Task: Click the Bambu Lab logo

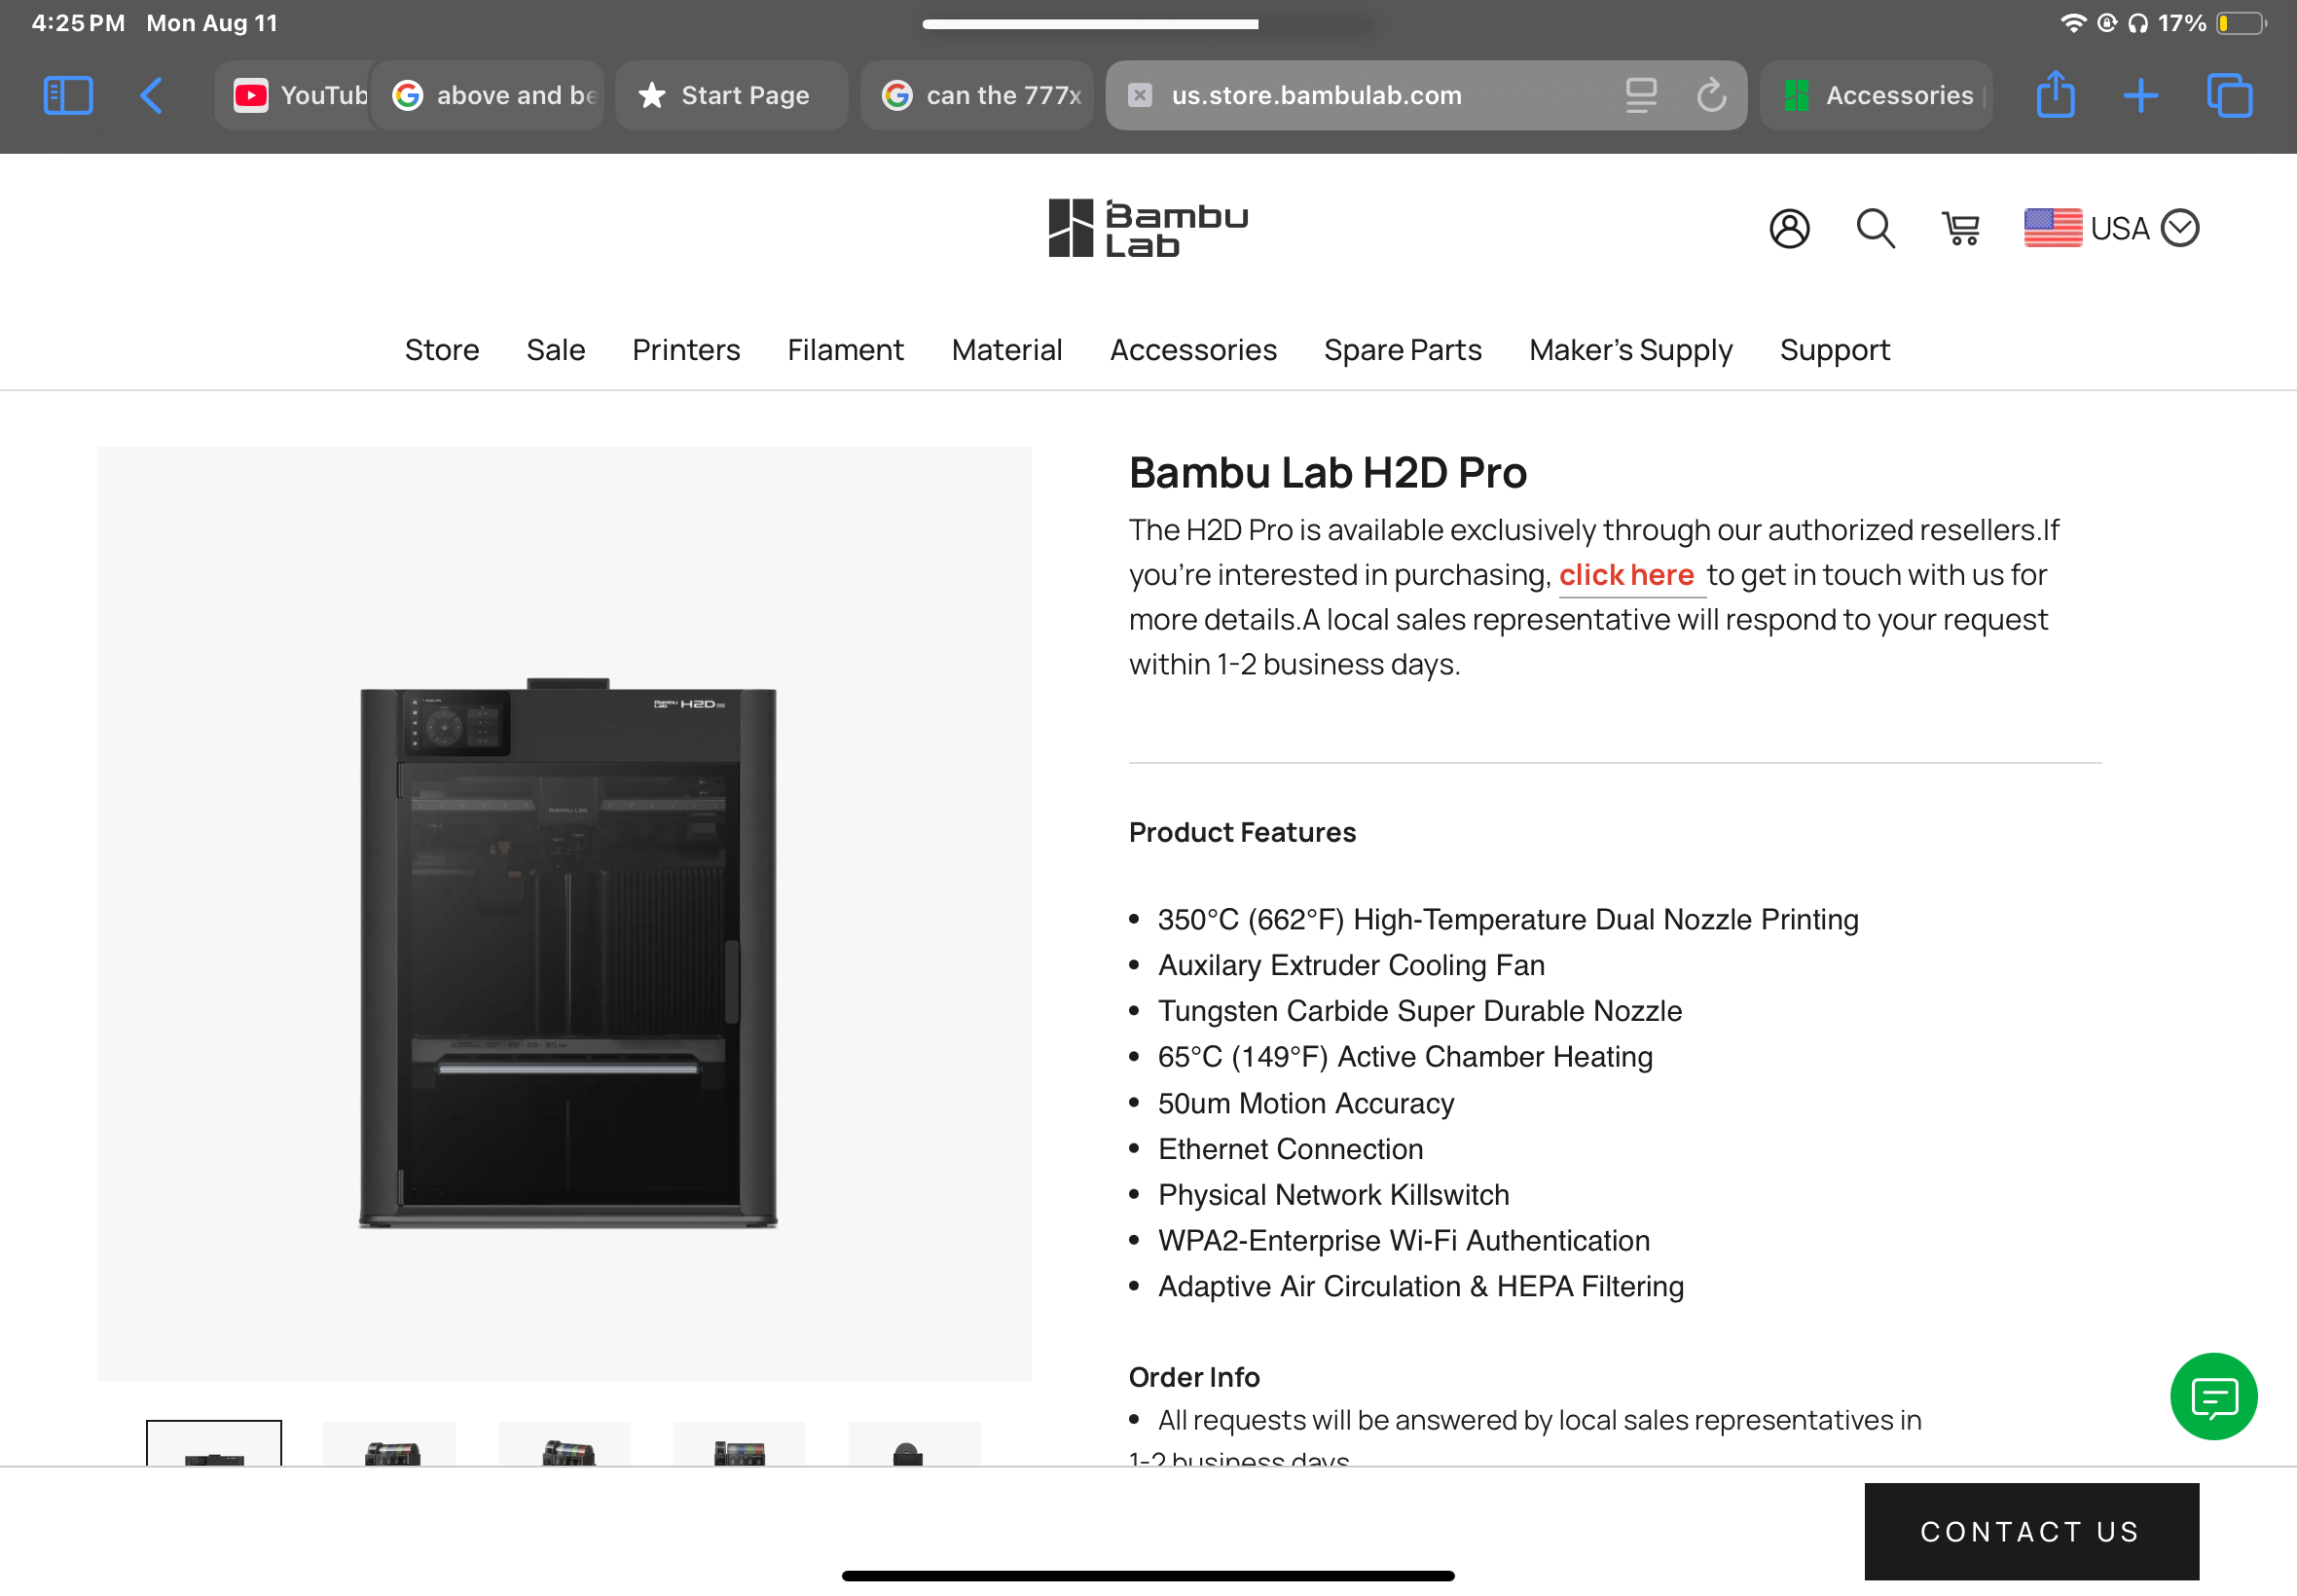Action: click(1148, 228)
